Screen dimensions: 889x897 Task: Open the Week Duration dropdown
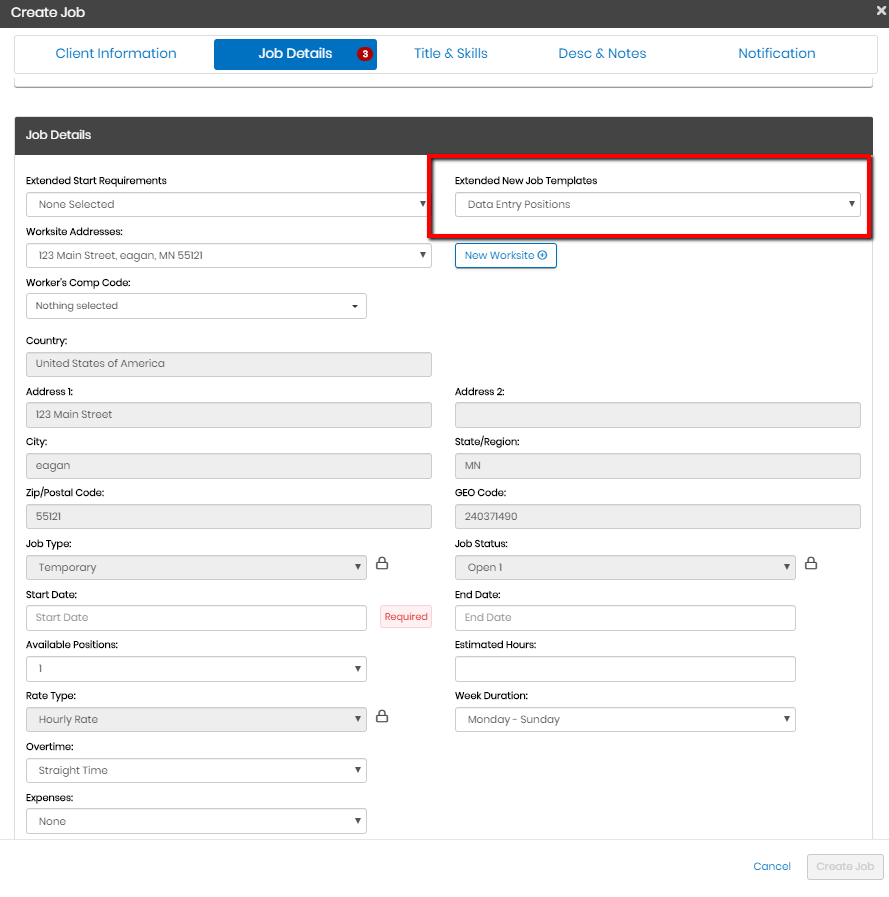[x=625, y=720]
